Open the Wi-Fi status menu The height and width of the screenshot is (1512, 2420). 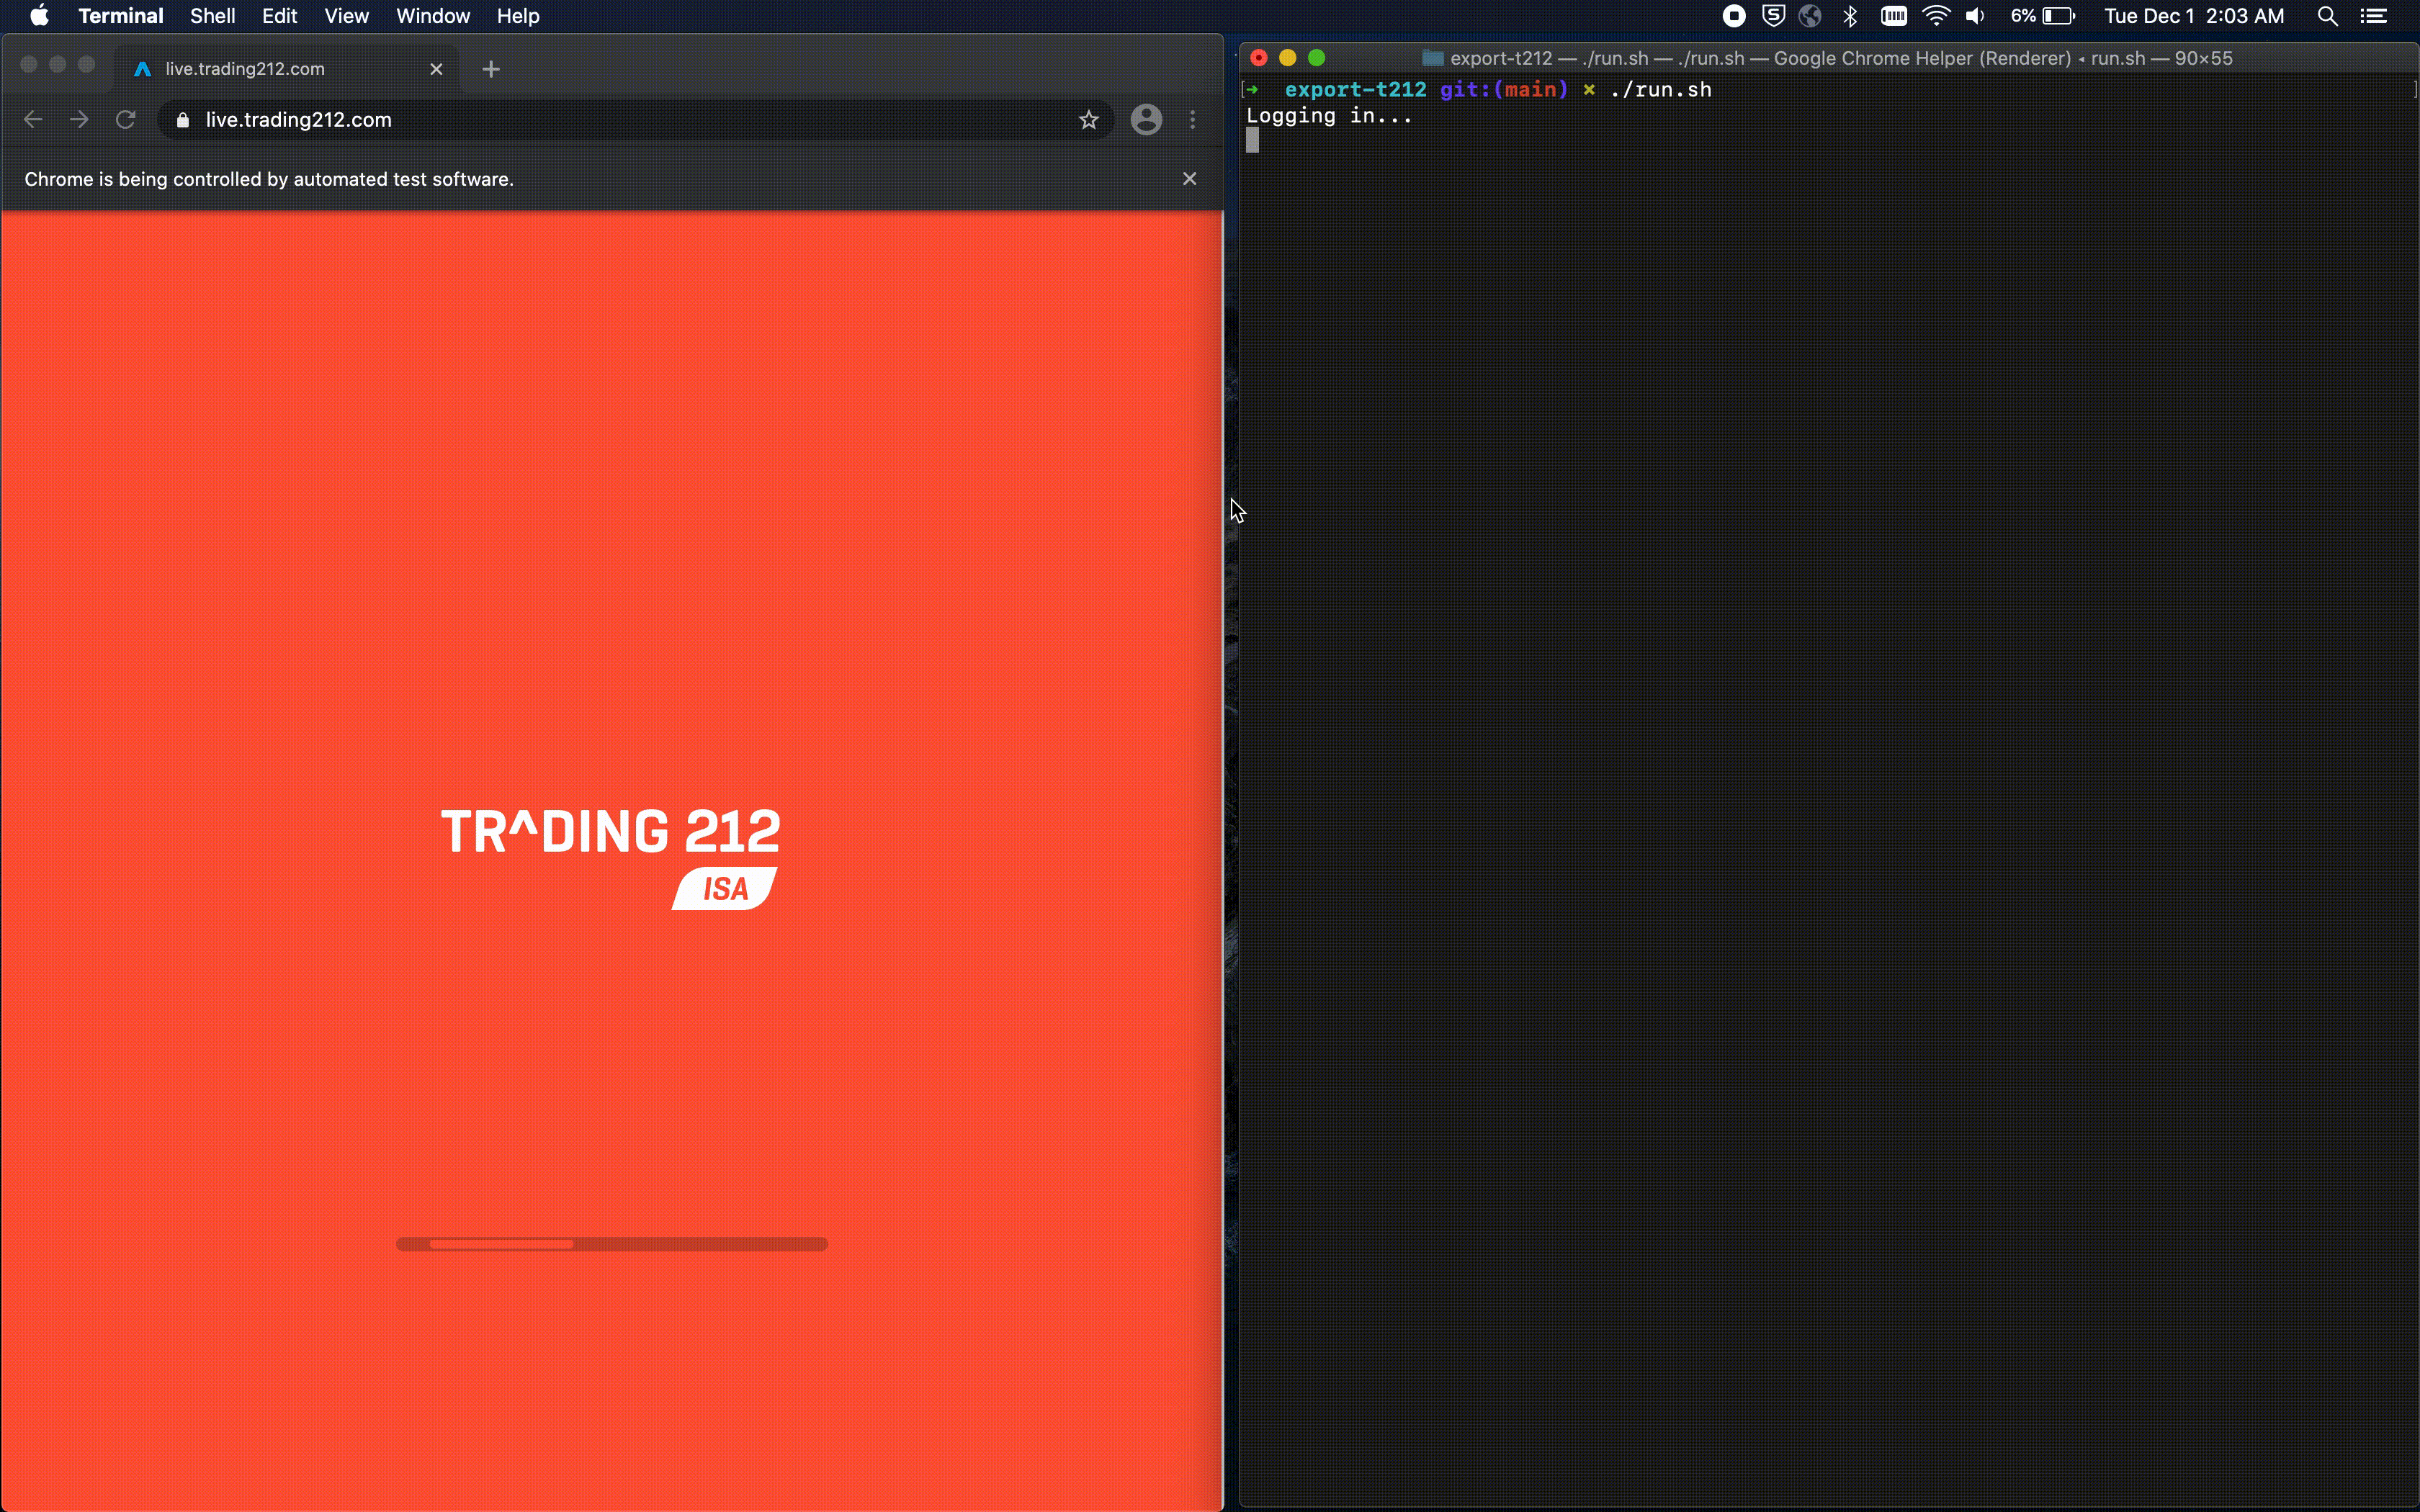(1936, 15)
